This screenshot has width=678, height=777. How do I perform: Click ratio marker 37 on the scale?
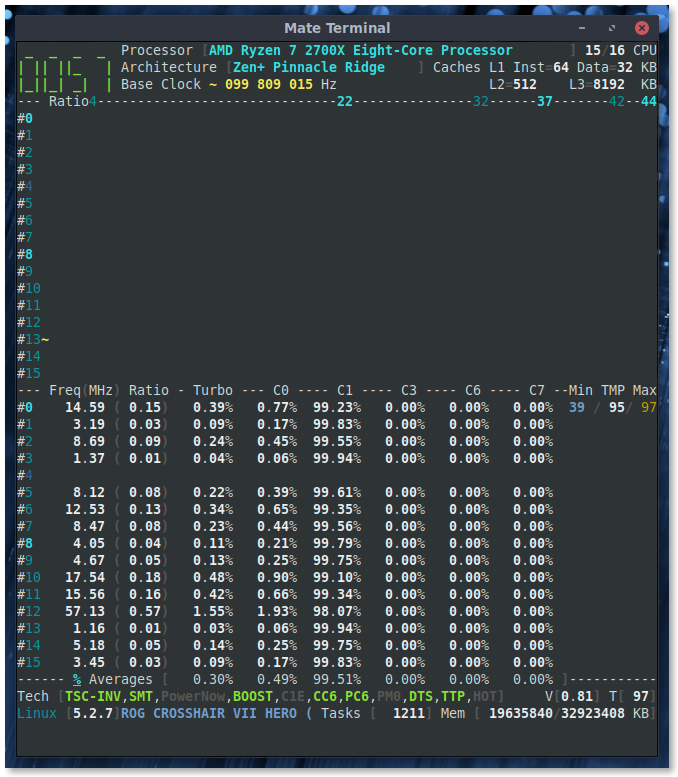point(545,102)
